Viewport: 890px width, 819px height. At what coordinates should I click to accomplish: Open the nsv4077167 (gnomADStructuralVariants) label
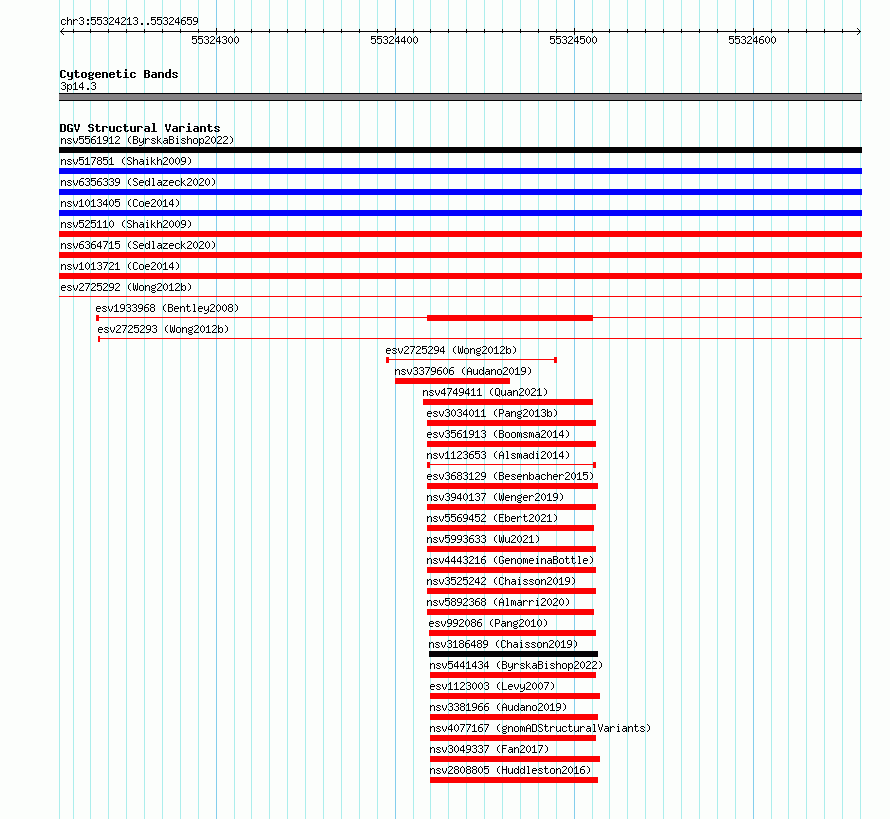[540, 728]
